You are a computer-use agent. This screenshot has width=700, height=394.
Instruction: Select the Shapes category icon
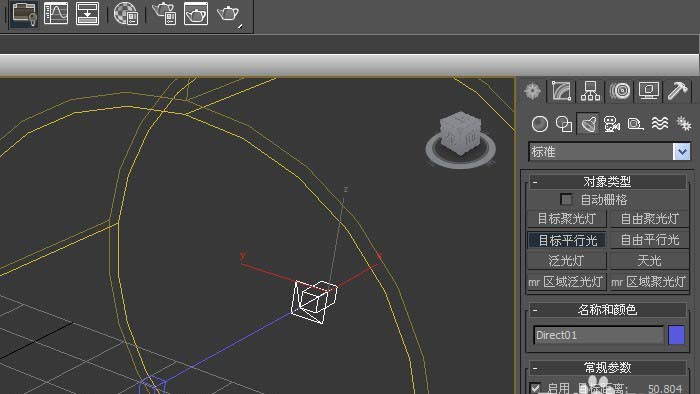click(564, 124)
